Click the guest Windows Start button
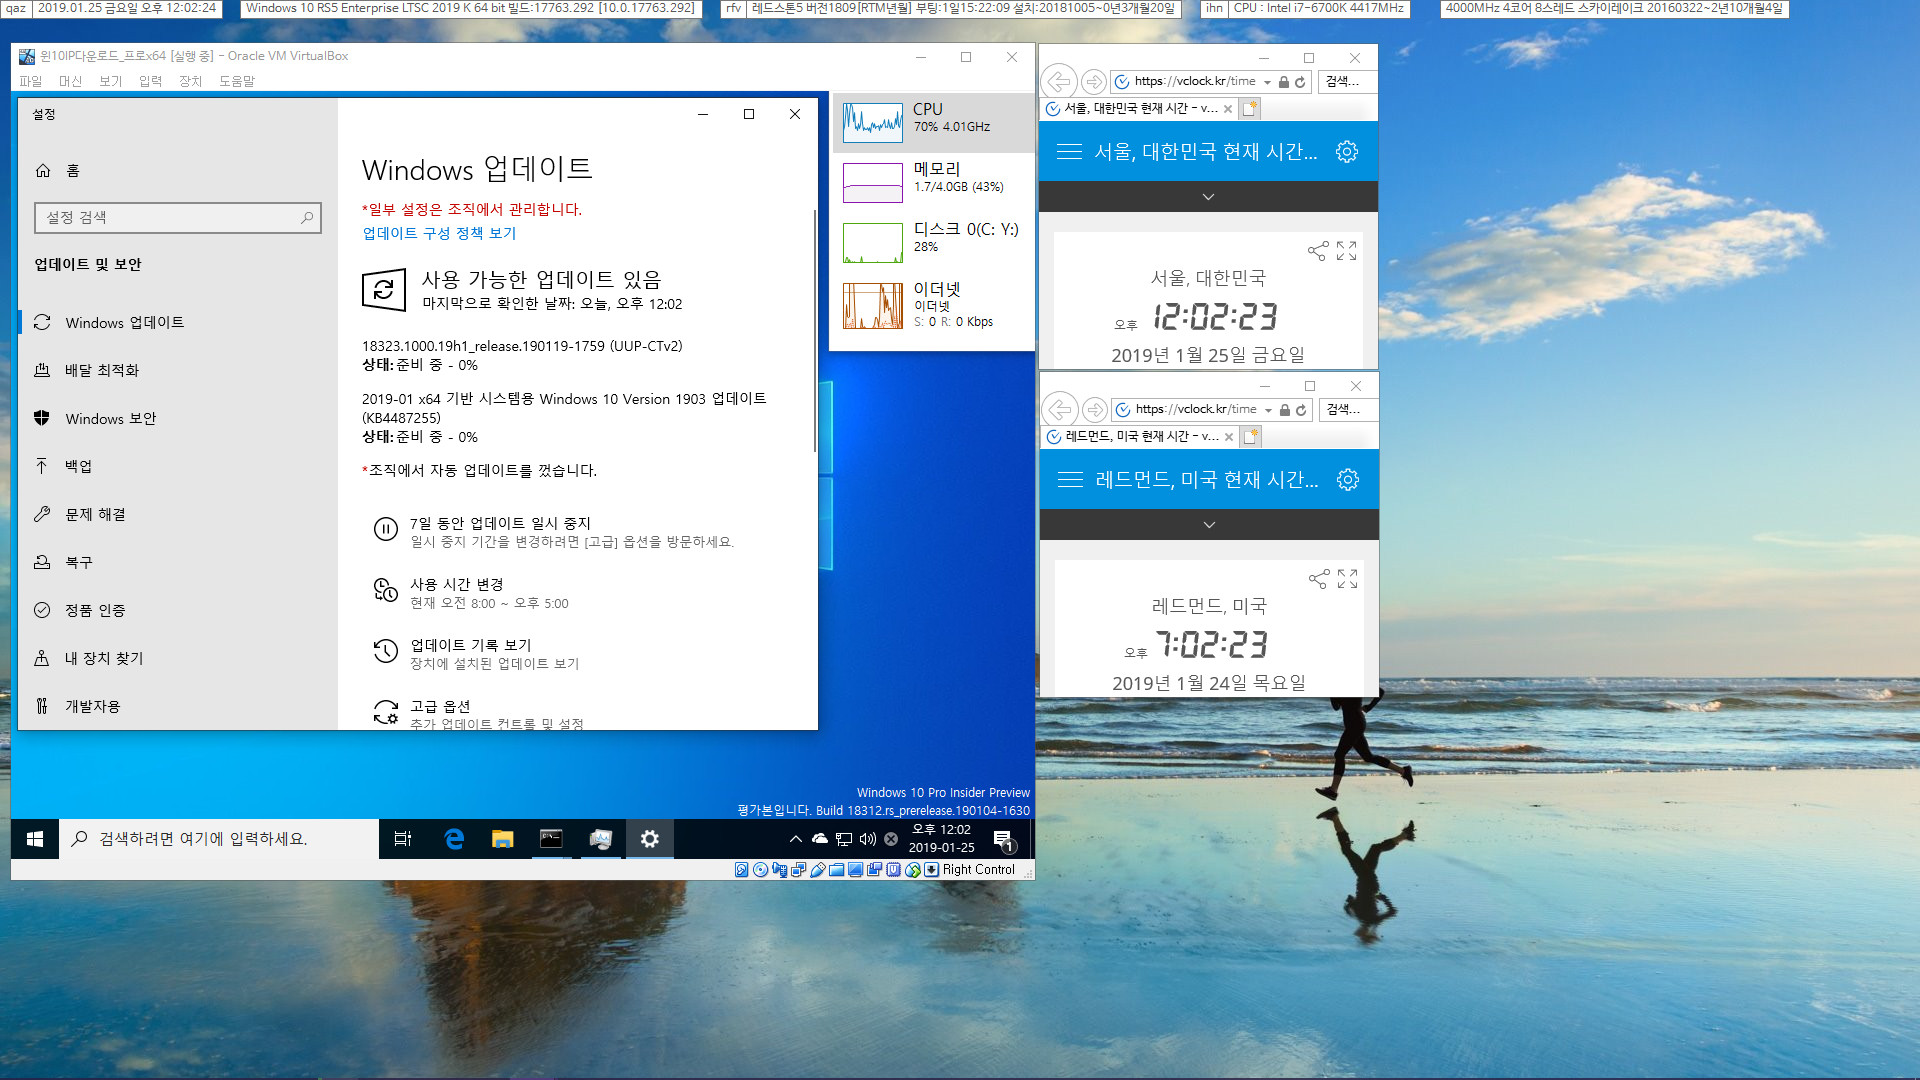 pyautogui.click(x=35, y=839)
